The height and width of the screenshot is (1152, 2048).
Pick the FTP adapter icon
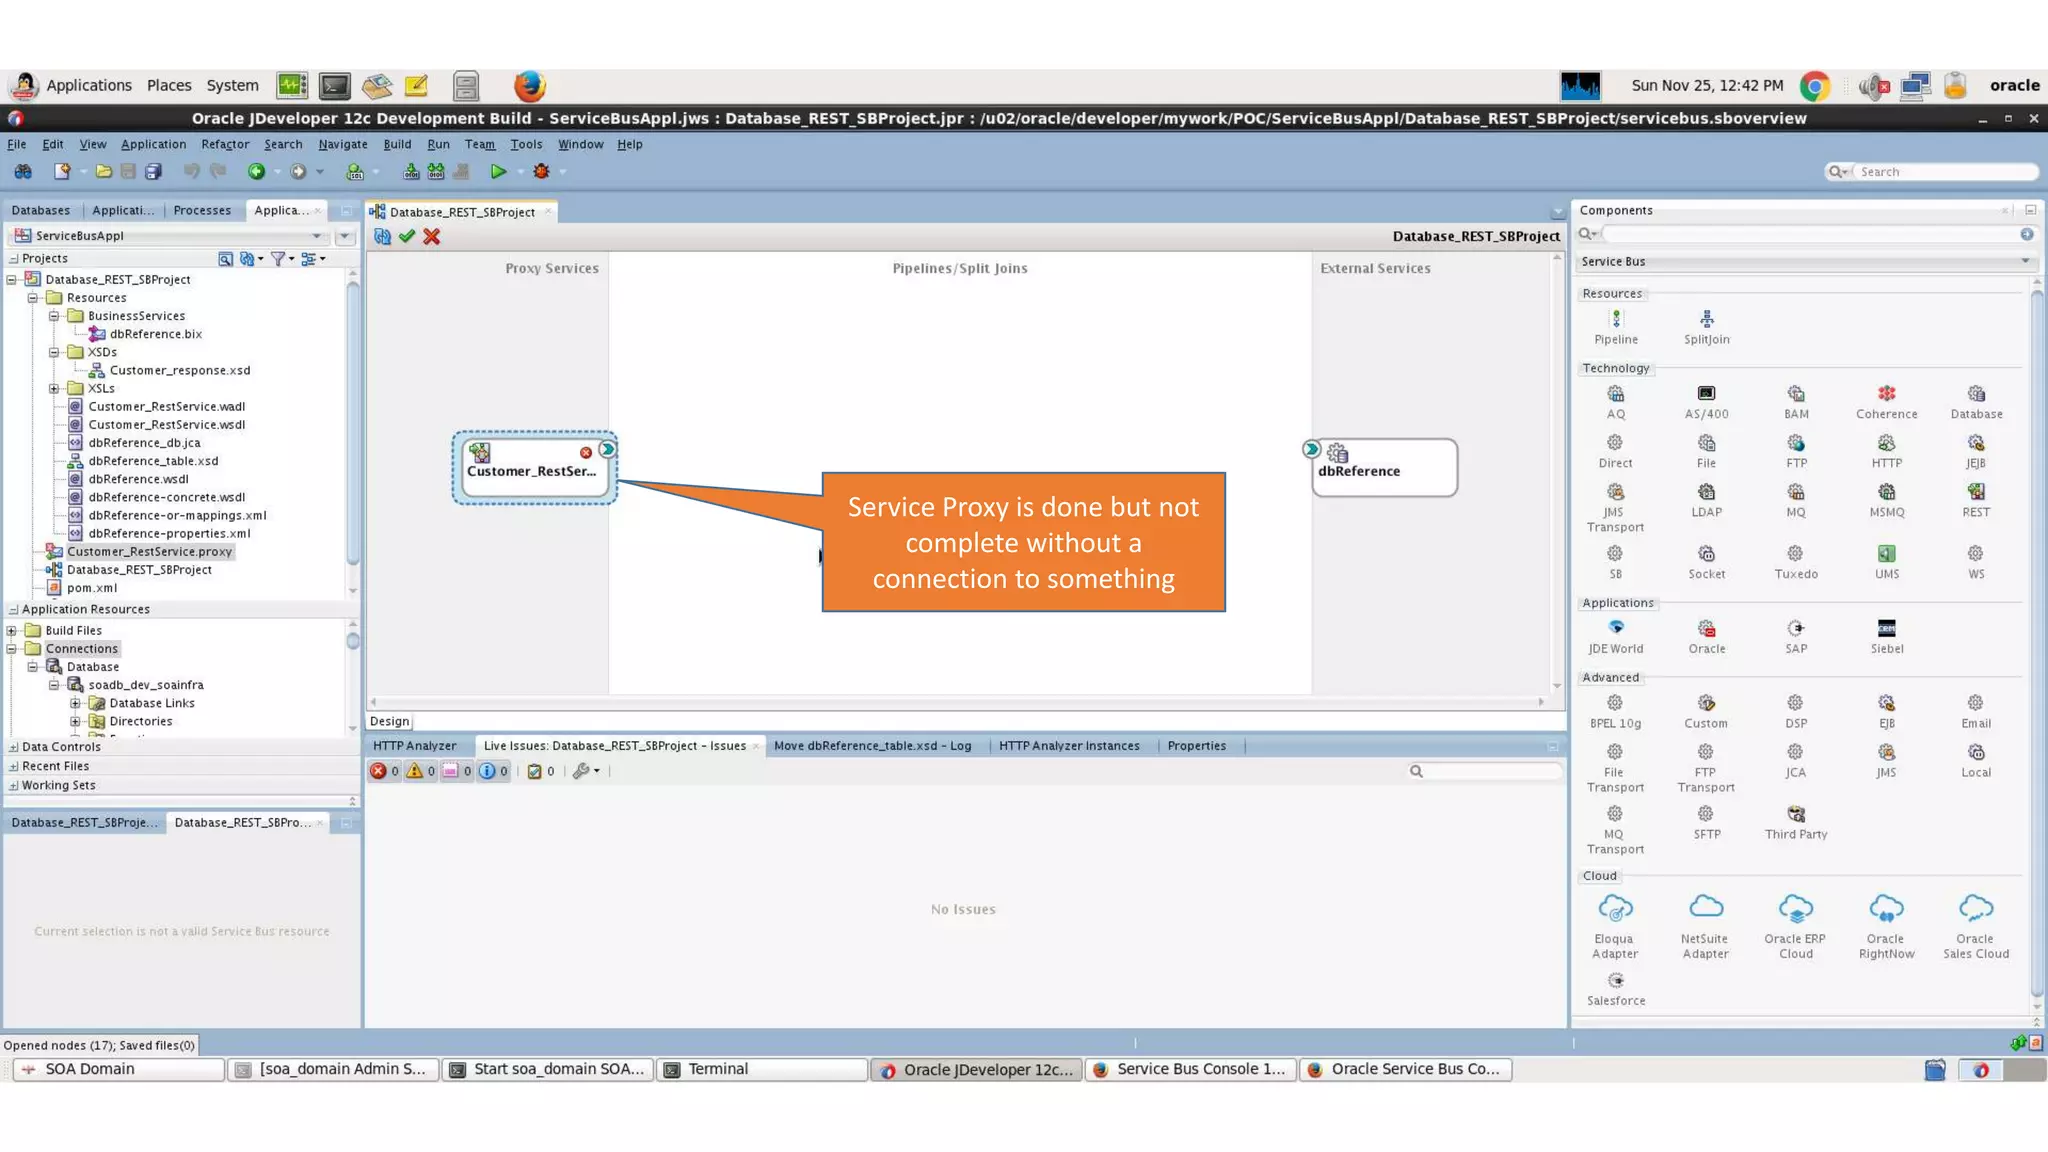(1796, 443)
